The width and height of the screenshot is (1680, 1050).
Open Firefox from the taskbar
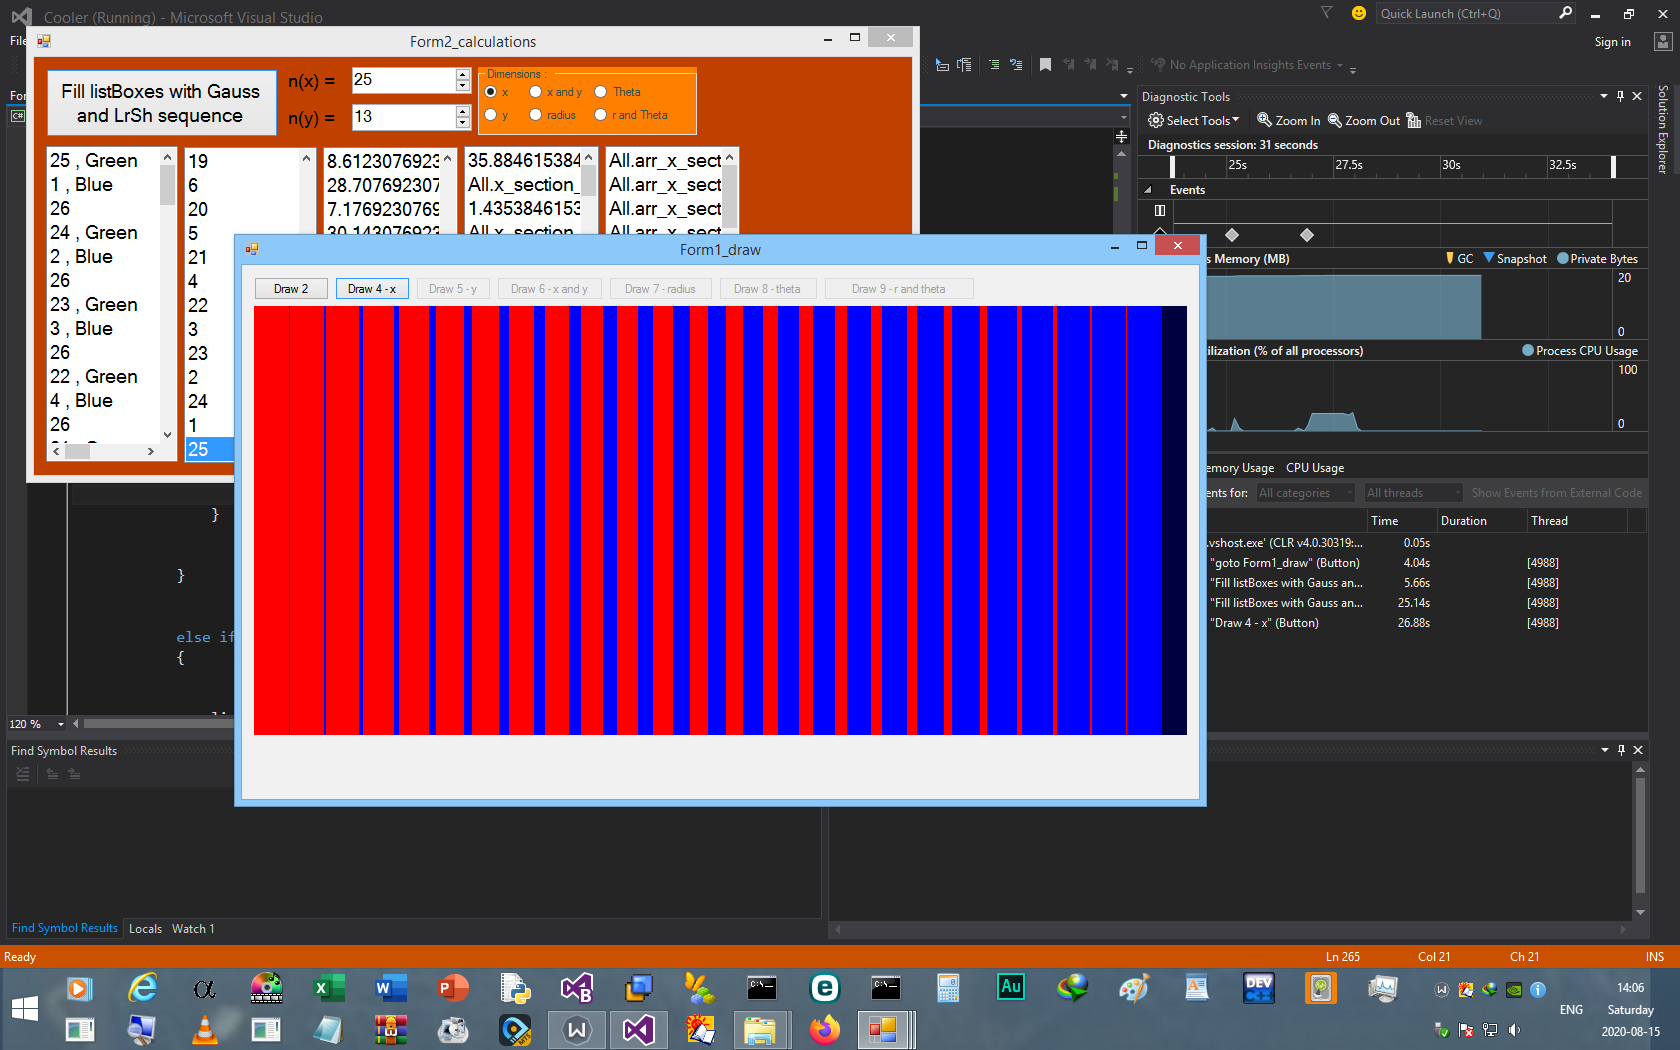[x=824, y=1029]
